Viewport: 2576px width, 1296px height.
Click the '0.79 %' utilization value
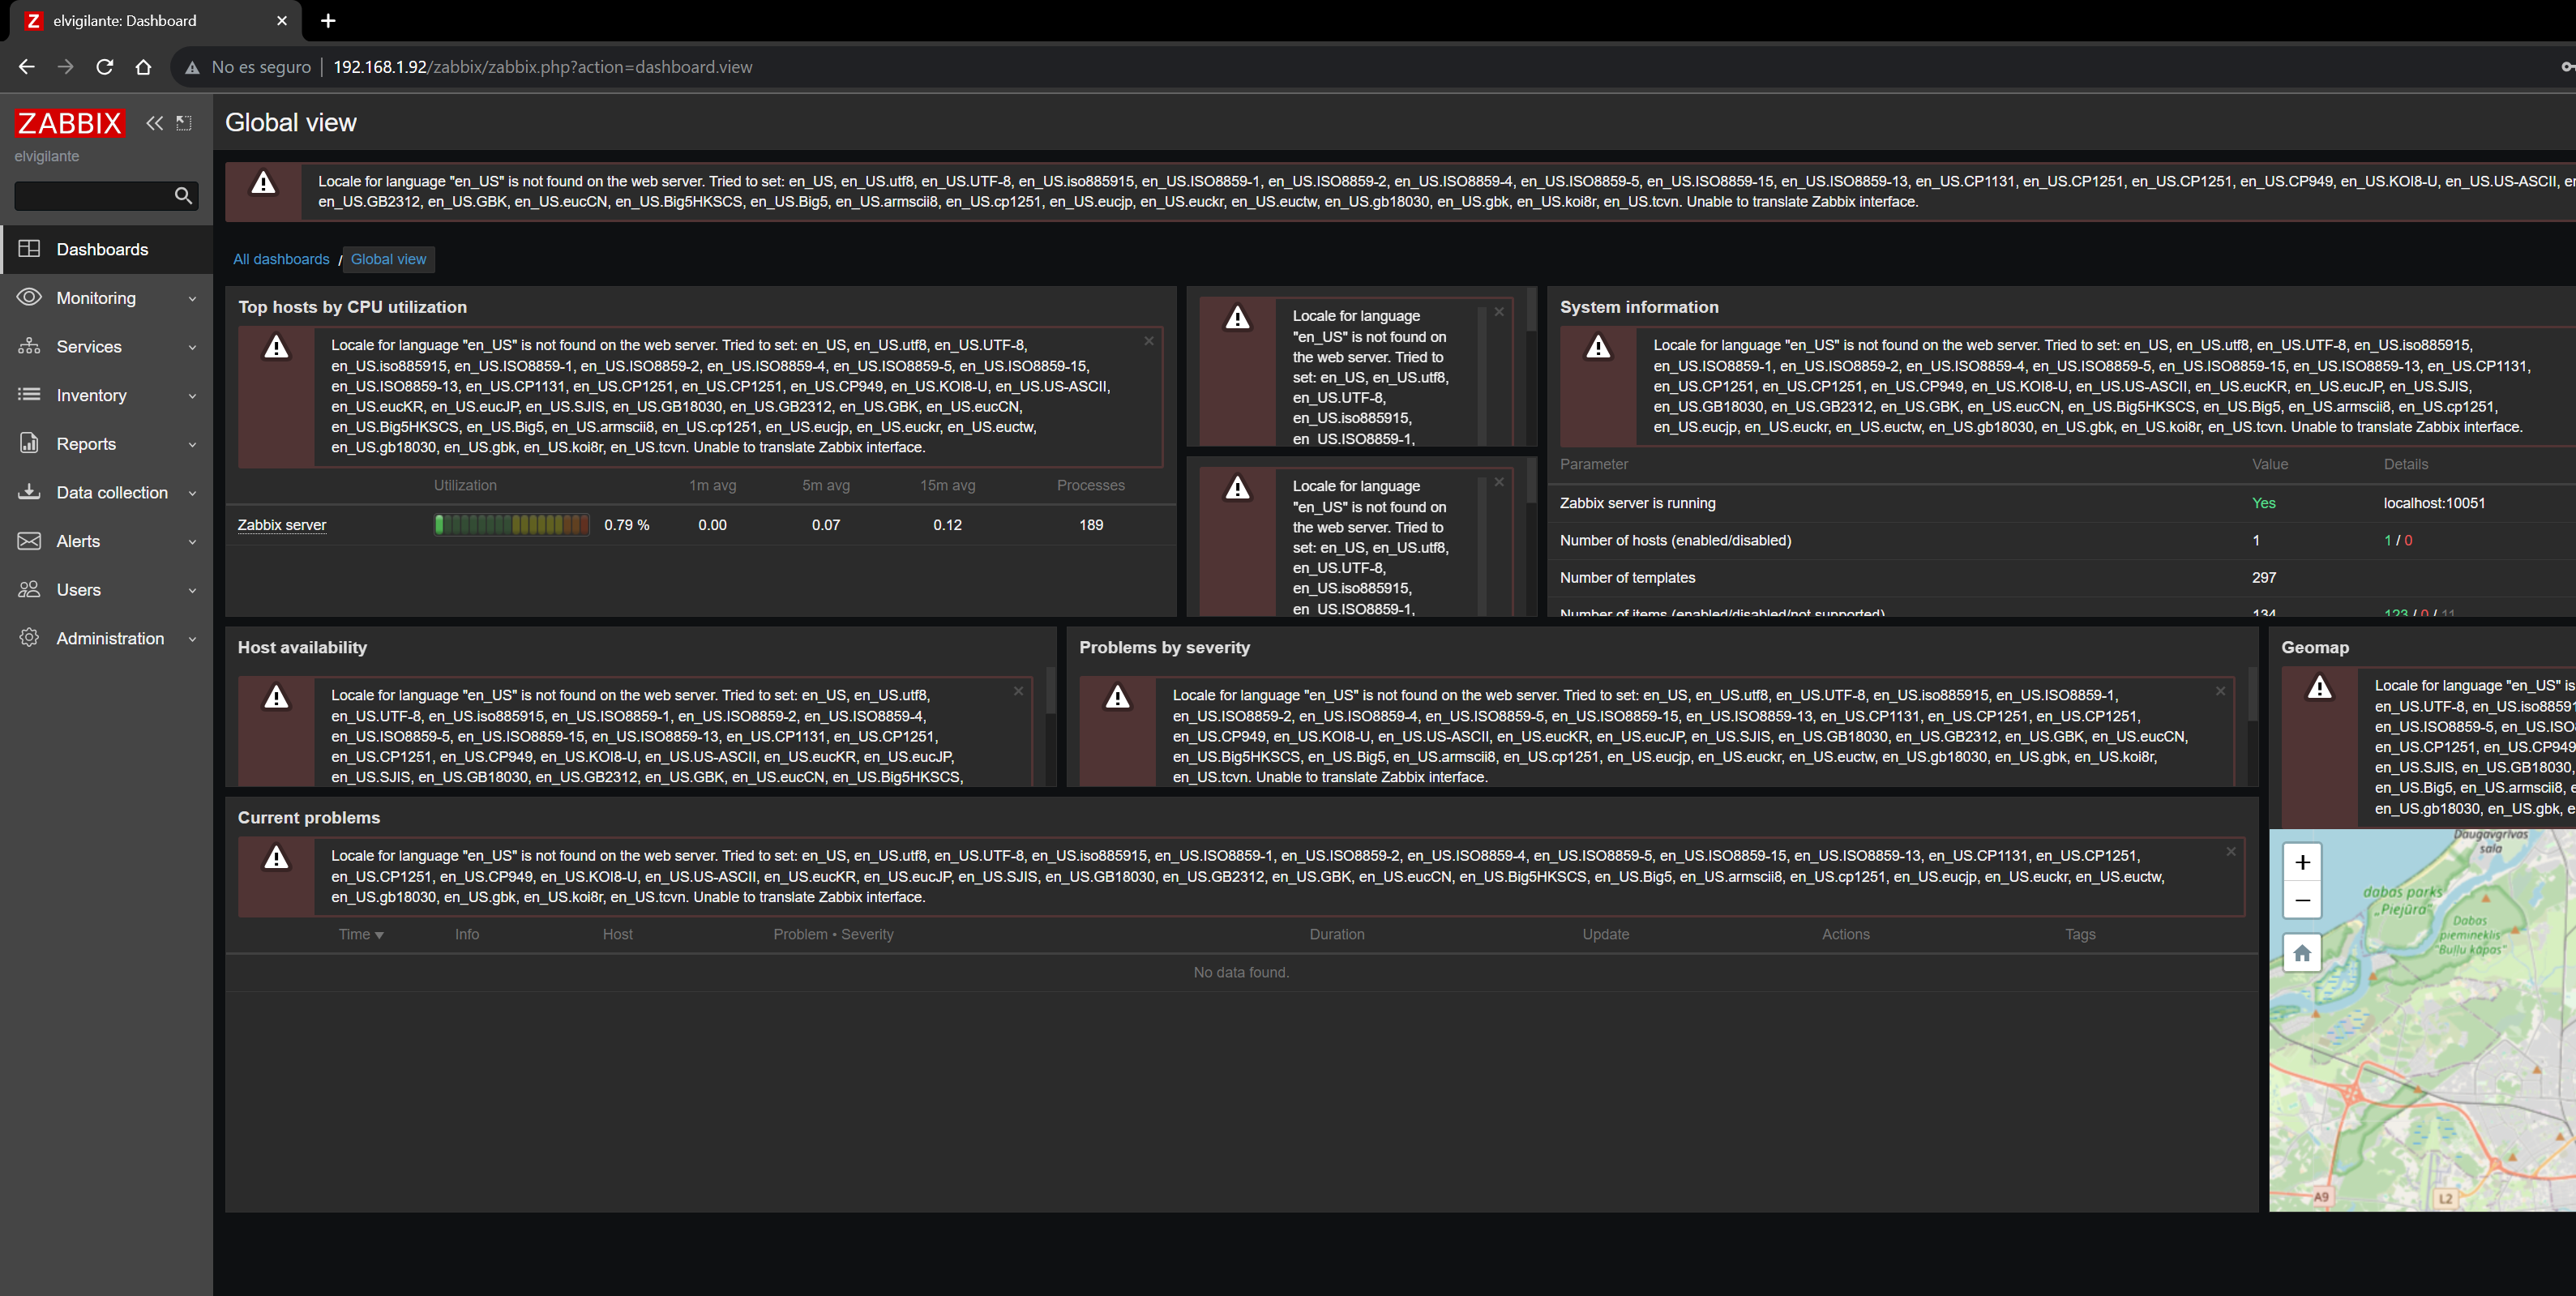tap(626, 525)
